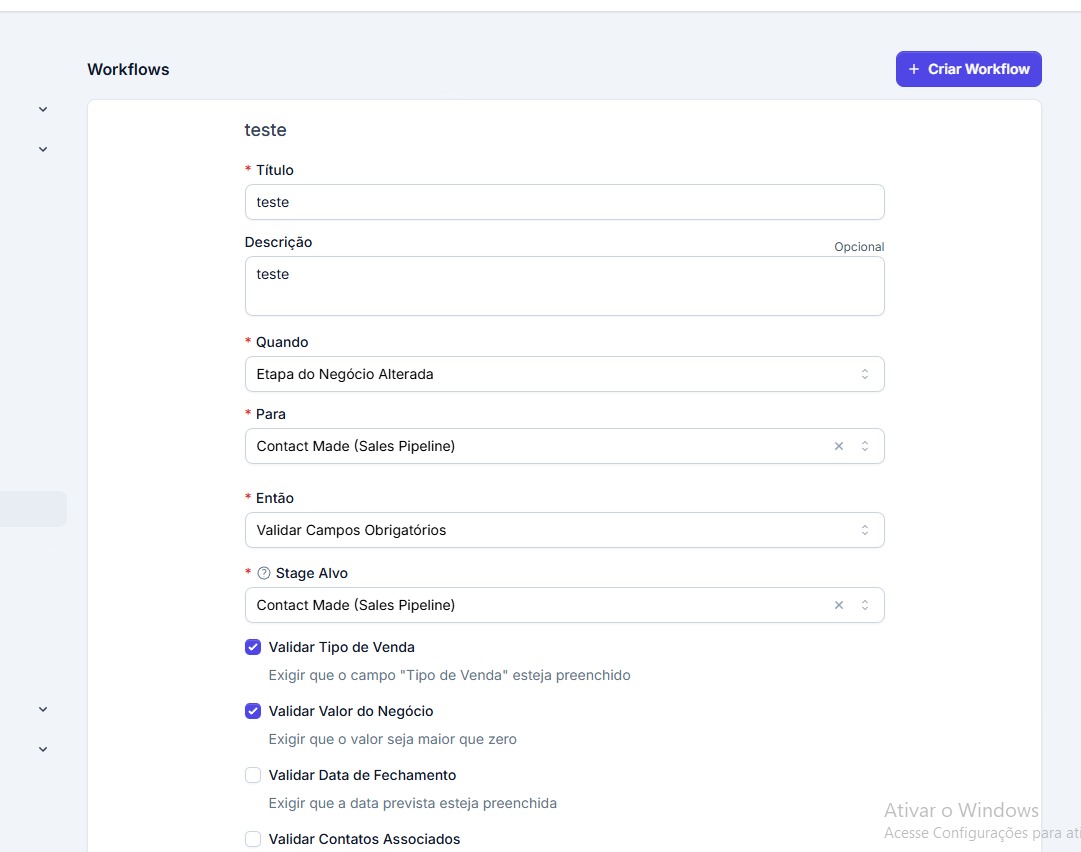Click the help icon beside Stage Alvo

pyautogui.click(x=264, y=574)
